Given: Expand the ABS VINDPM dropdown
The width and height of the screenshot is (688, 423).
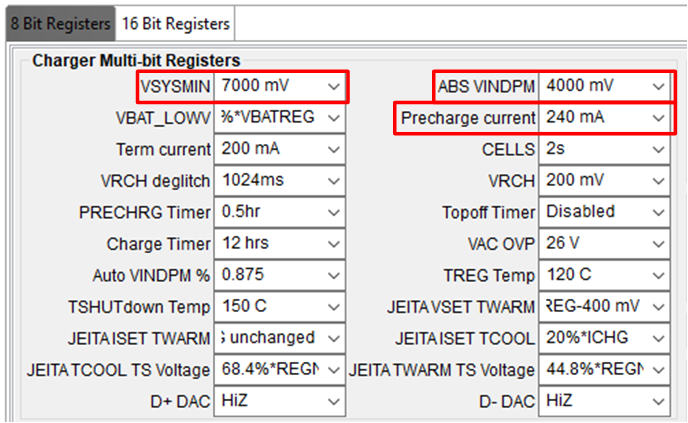Looking at the screenshot, I should (x=605, y=87).
